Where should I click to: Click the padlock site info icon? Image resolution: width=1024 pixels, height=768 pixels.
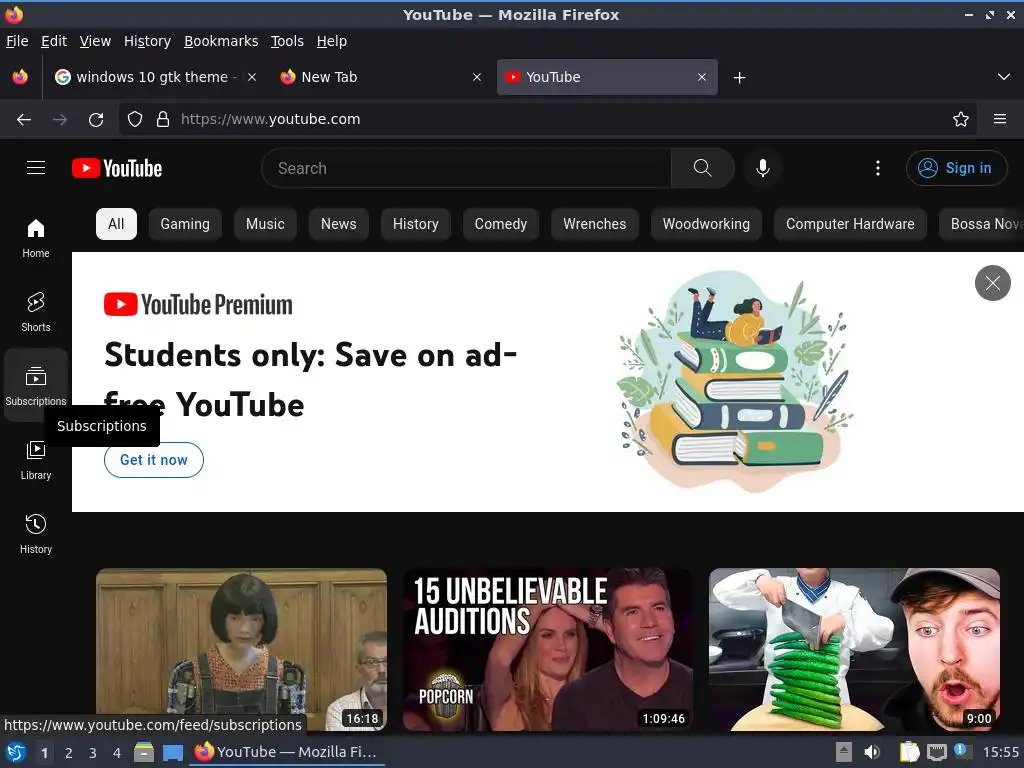[x=163, y=119]
